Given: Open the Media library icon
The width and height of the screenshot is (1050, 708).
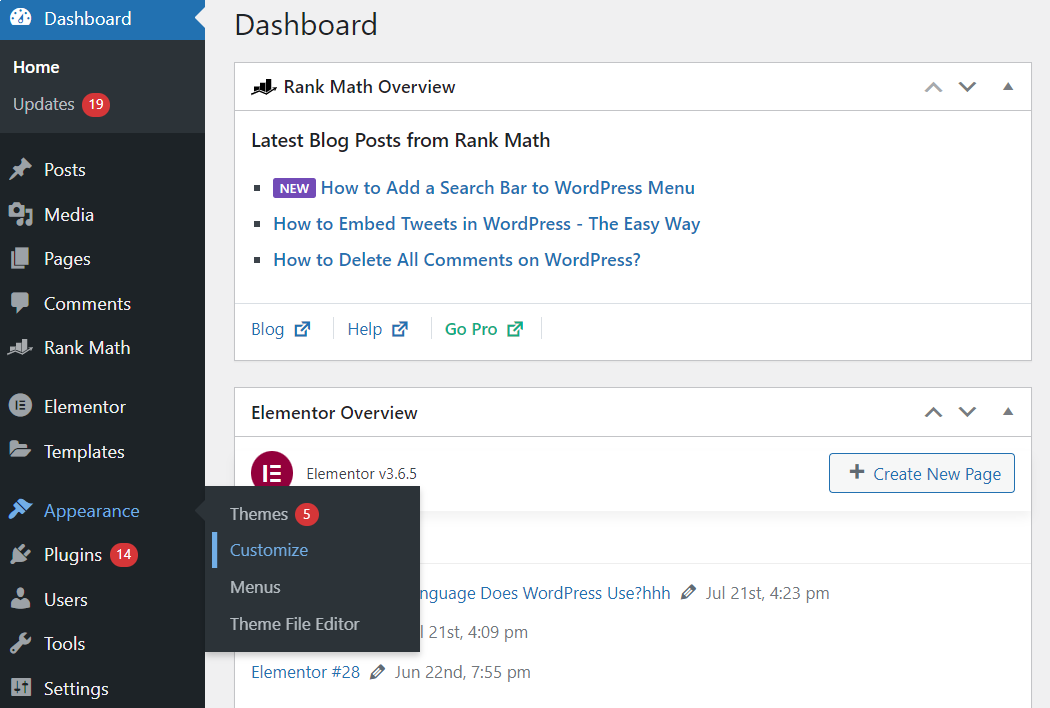Looking at the screenshot, I should (22, 214).
